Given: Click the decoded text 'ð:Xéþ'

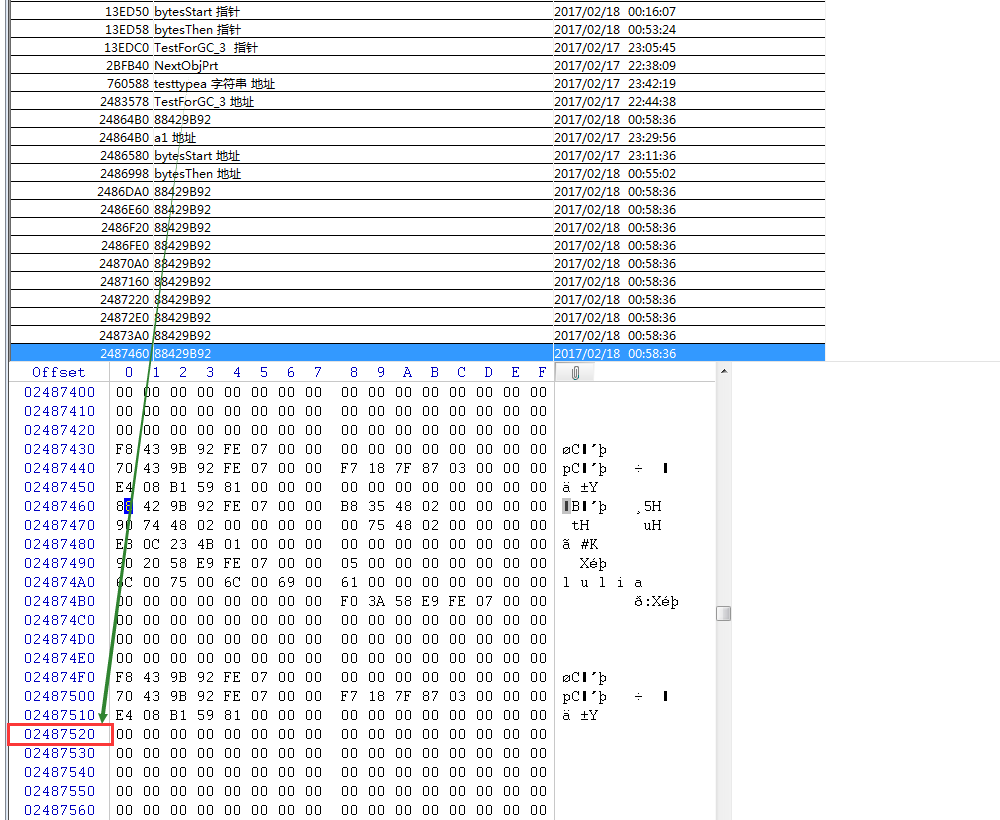Looking at the screenshot, I should (656, 601).
